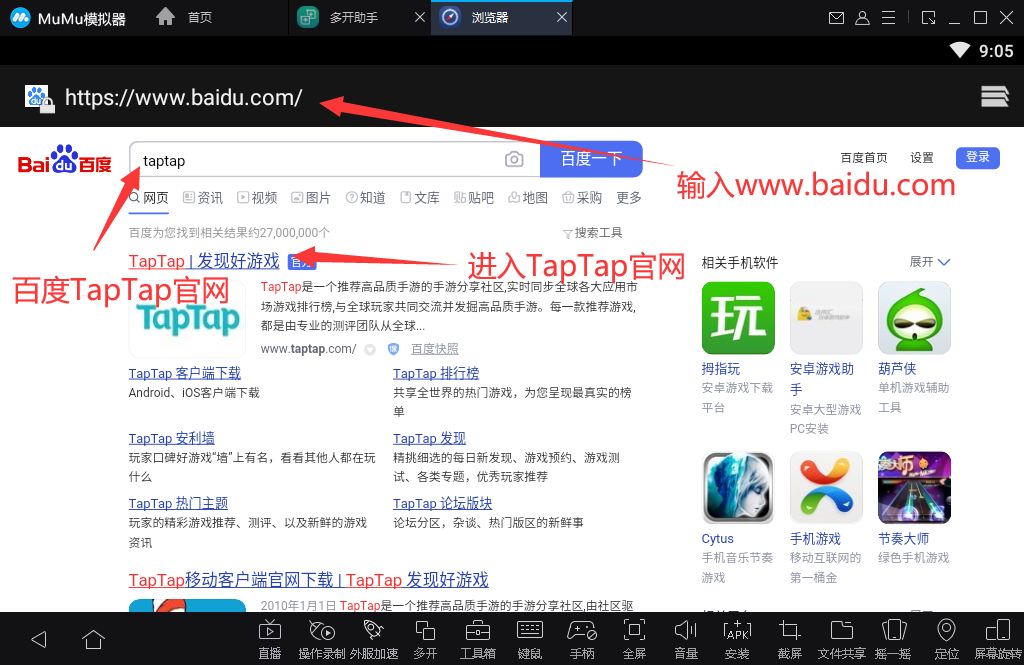Open 百度快照 cached page link
1024x665 pixels.
coord(435,349)
